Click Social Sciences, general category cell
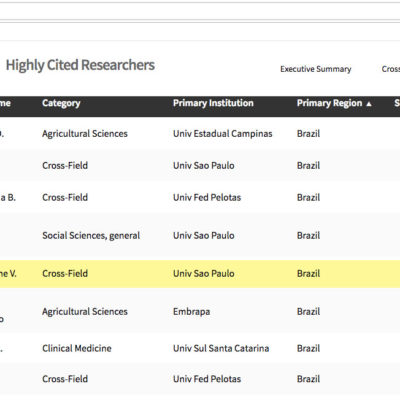Screen dimensions: 400x400 click(91, 236)
